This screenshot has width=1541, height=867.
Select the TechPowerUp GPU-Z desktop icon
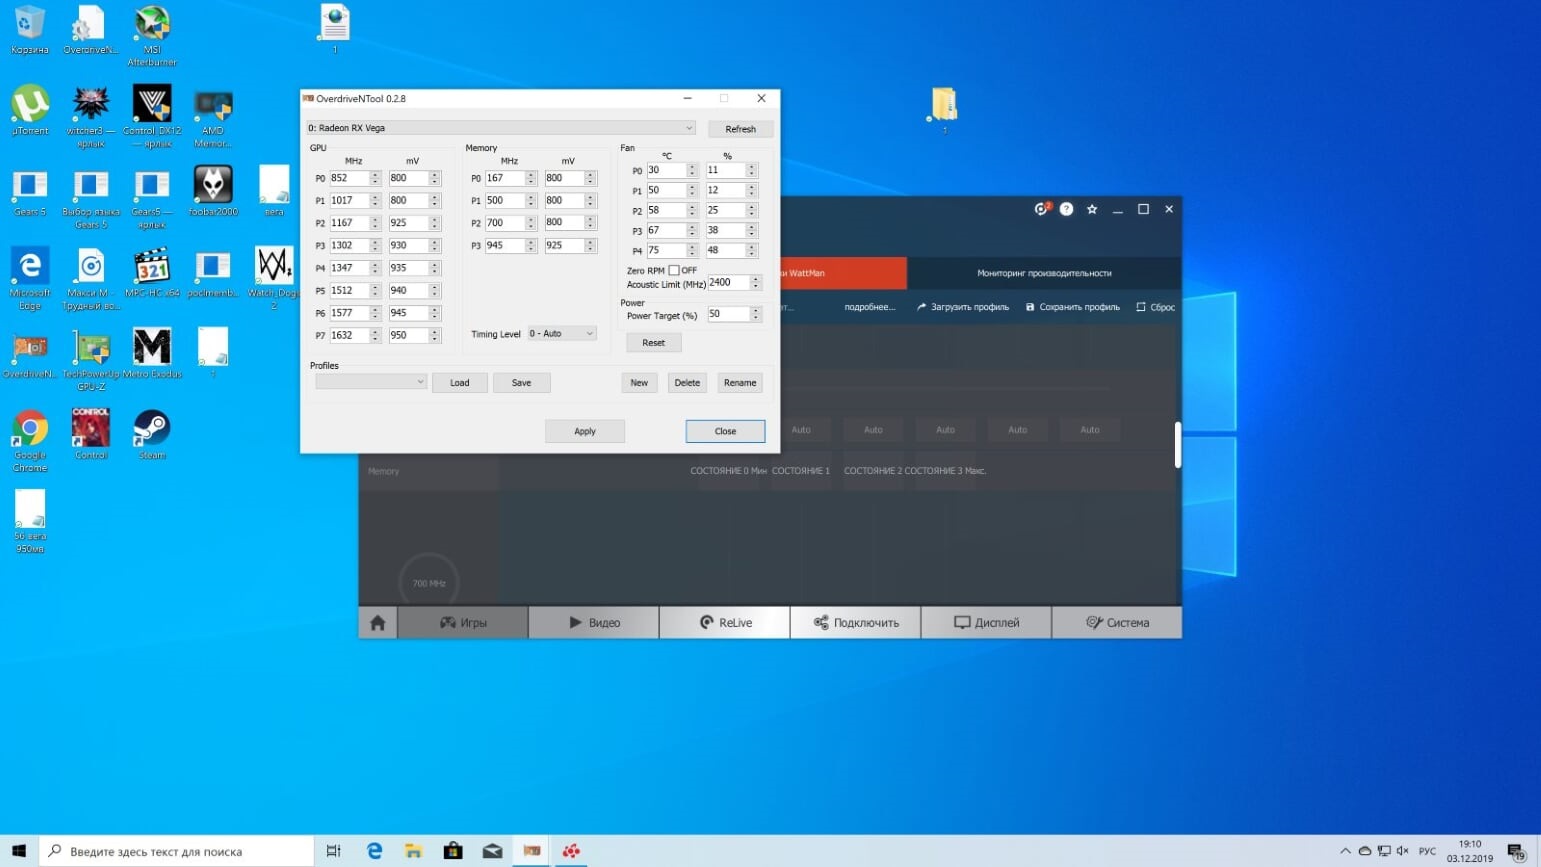(91, 359)
